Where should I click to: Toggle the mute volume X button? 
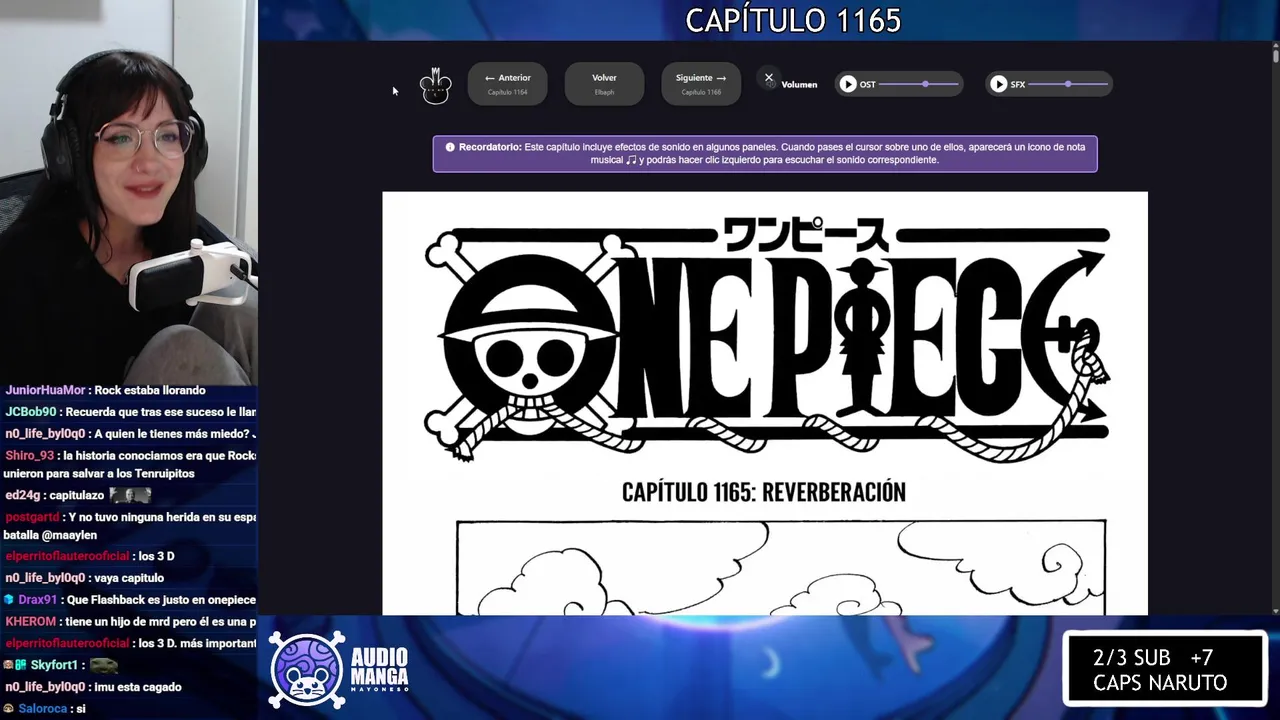(769, 77)
